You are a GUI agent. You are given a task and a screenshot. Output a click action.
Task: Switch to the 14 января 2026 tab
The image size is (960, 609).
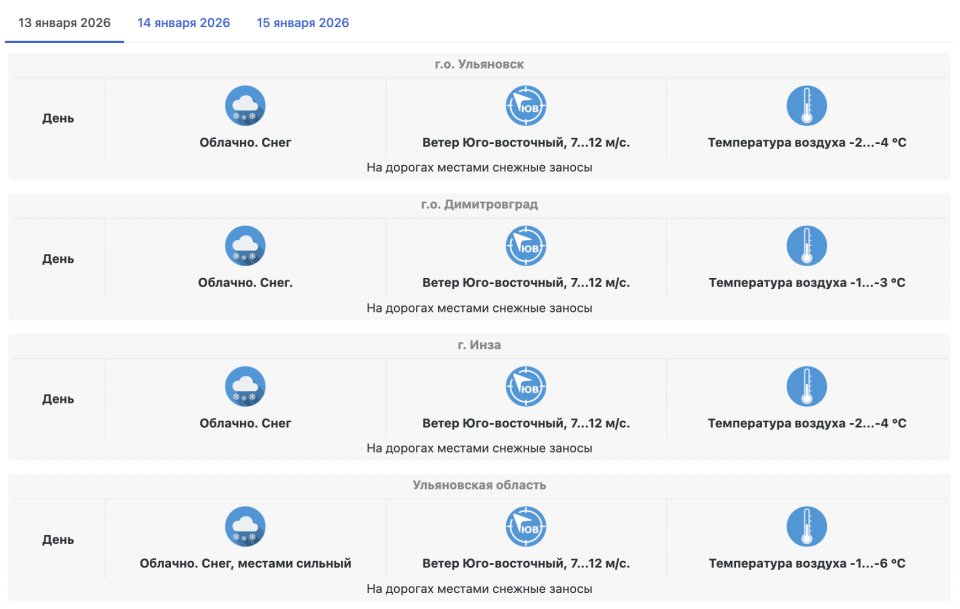(183, 23)
